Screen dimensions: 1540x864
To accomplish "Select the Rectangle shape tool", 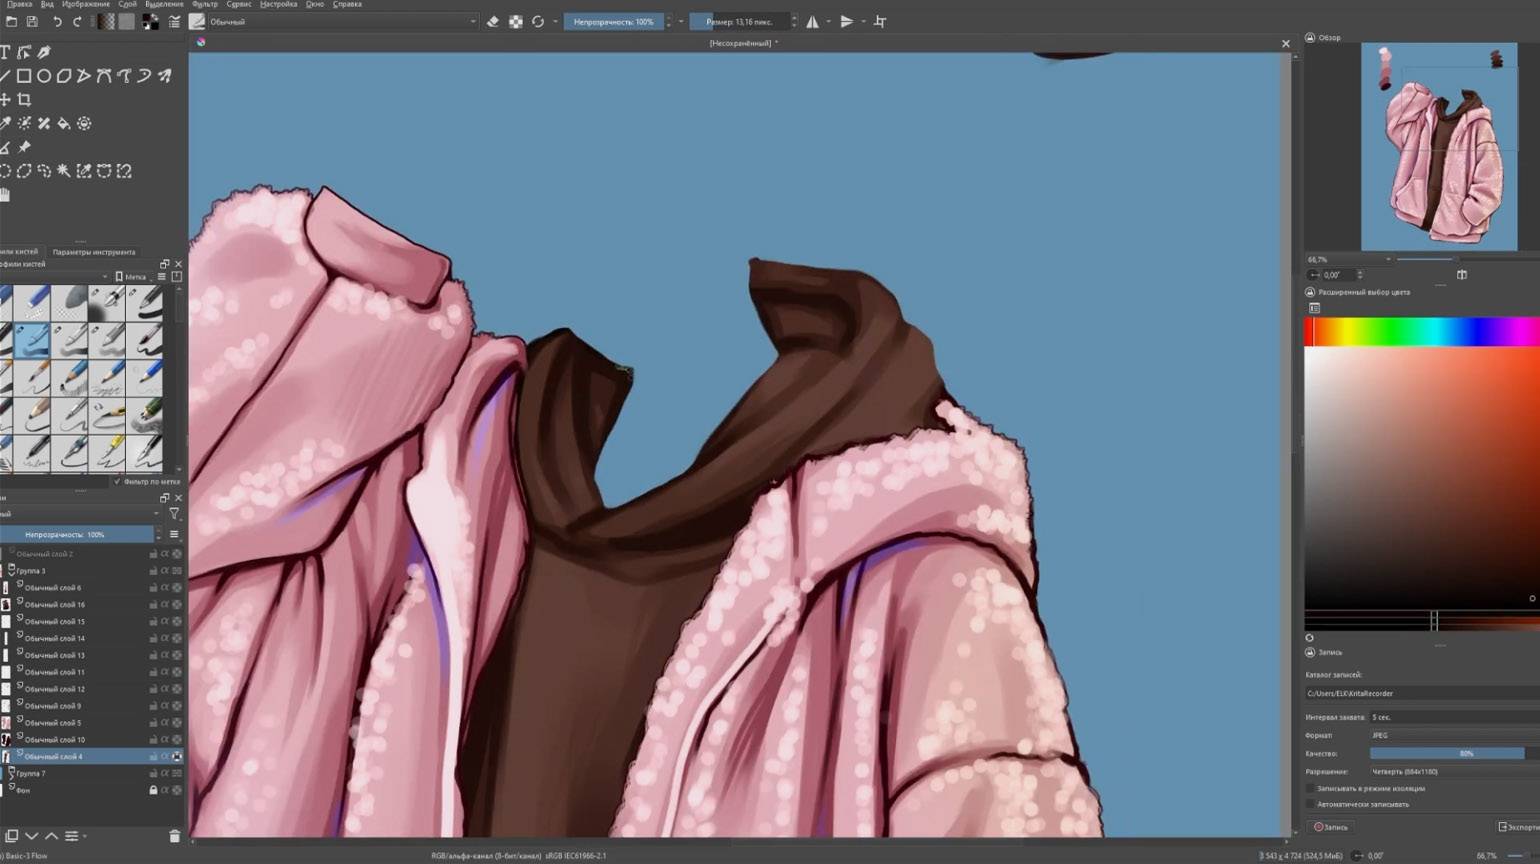I will [24, 76].
